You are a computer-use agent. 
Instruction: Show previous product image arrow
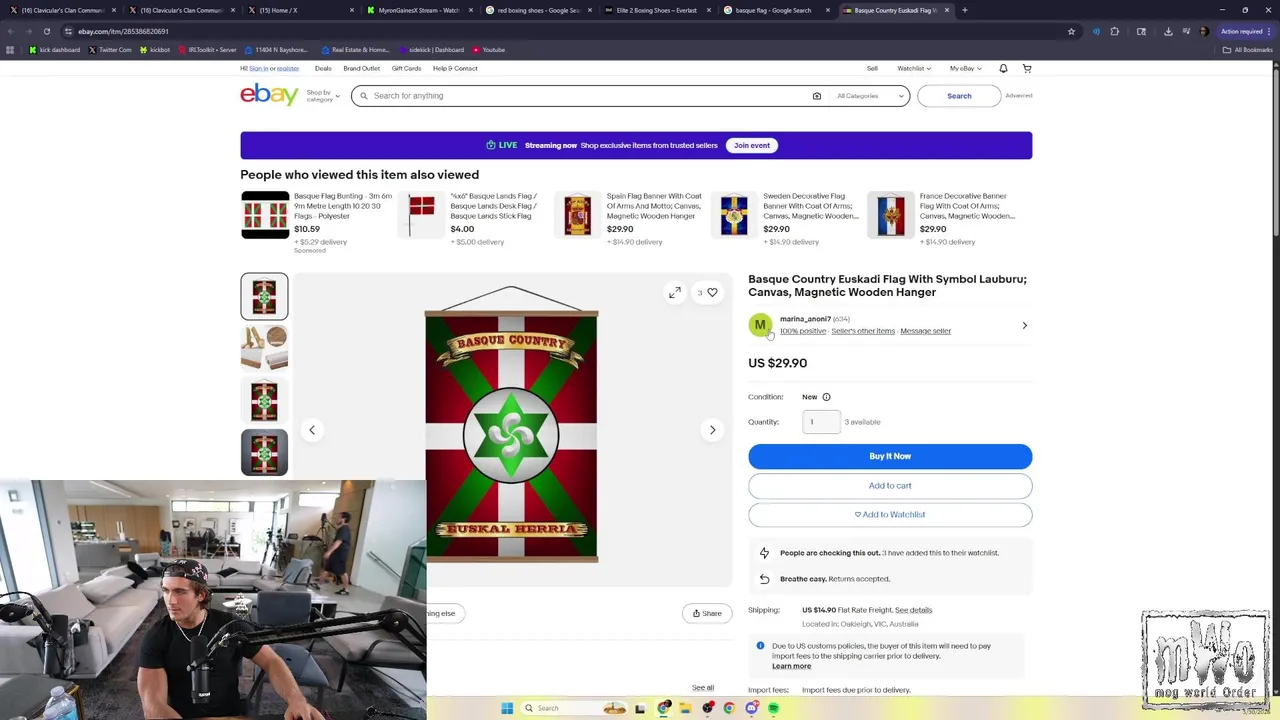click(312, 430)
